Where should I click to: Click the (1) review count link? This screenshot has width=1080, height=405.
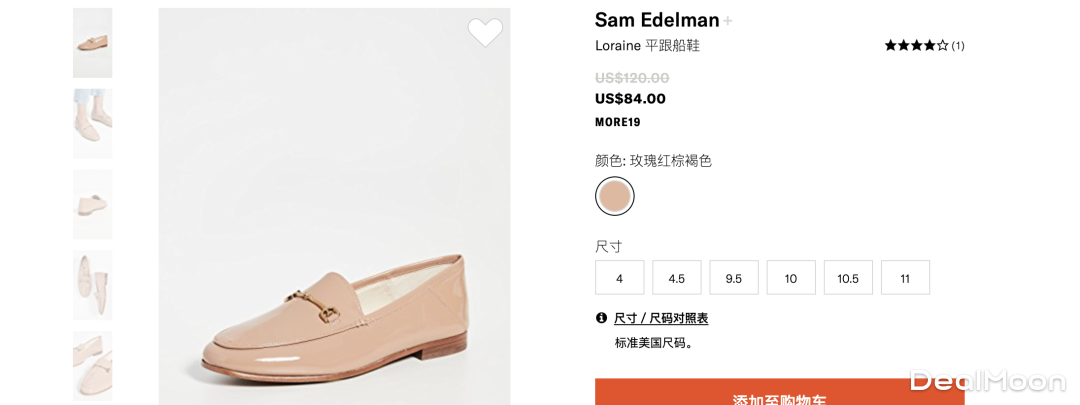958,45
